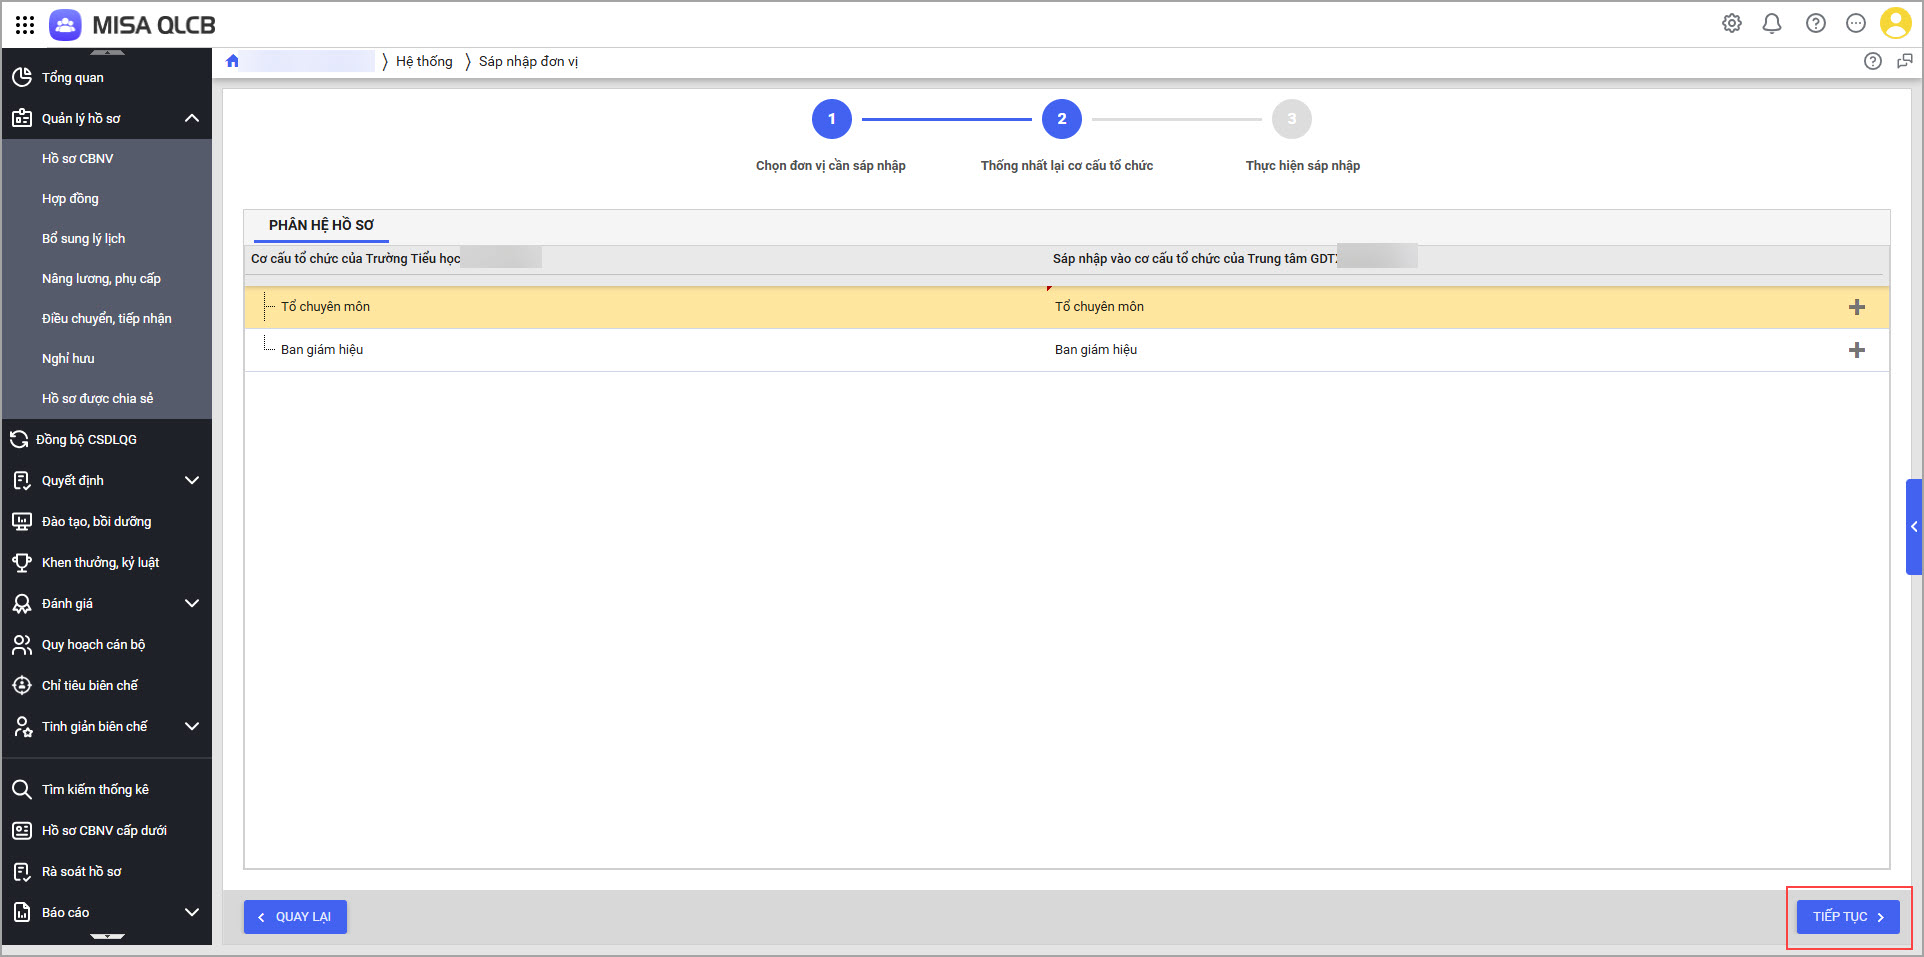Expand the blue side panel handle
Viewport: 1924px width, 957px height.
[1914, 527]
